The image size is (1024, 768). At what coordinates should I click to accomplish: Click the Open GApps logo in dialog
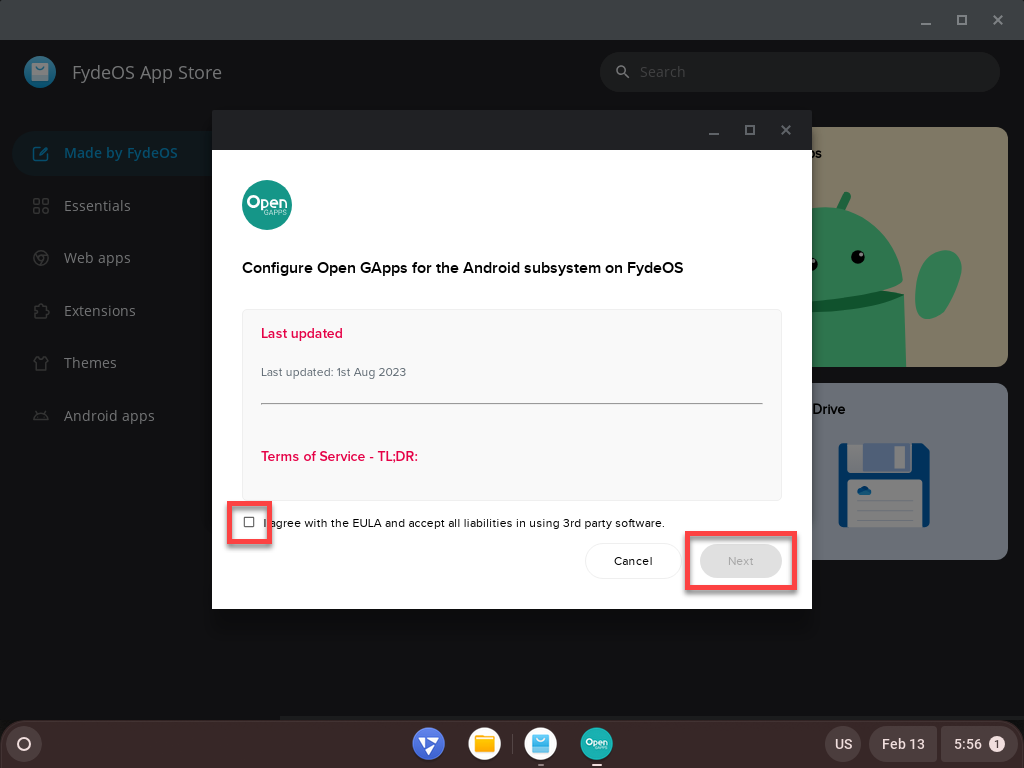point(266,205)
